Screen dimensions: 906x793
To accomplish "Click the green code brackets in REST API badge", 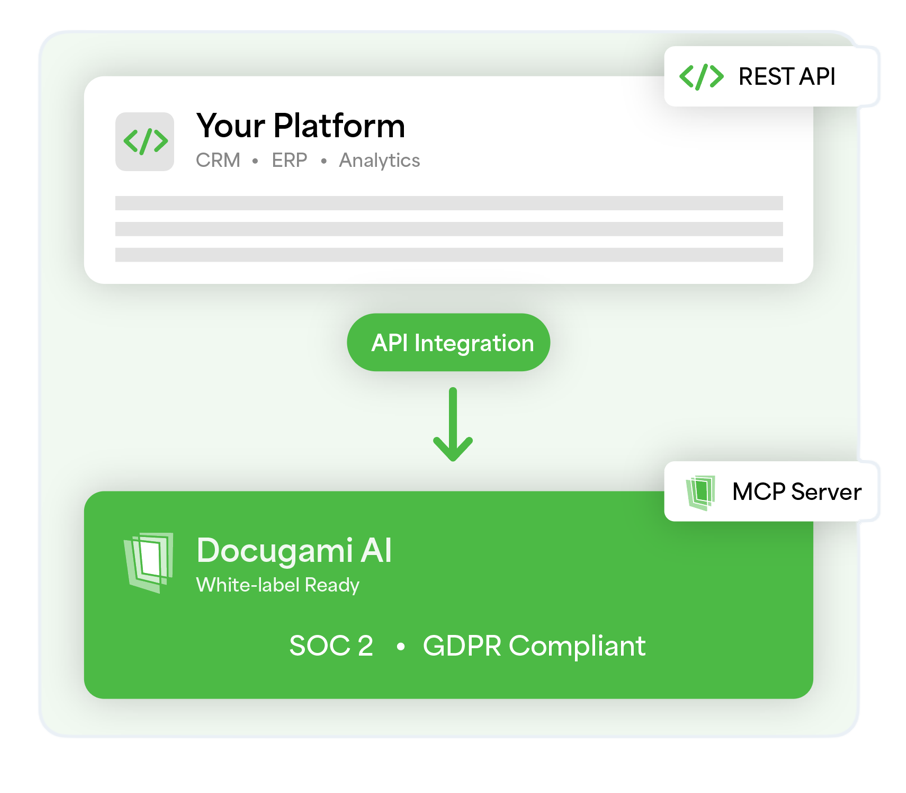I will tap(702, 75).
